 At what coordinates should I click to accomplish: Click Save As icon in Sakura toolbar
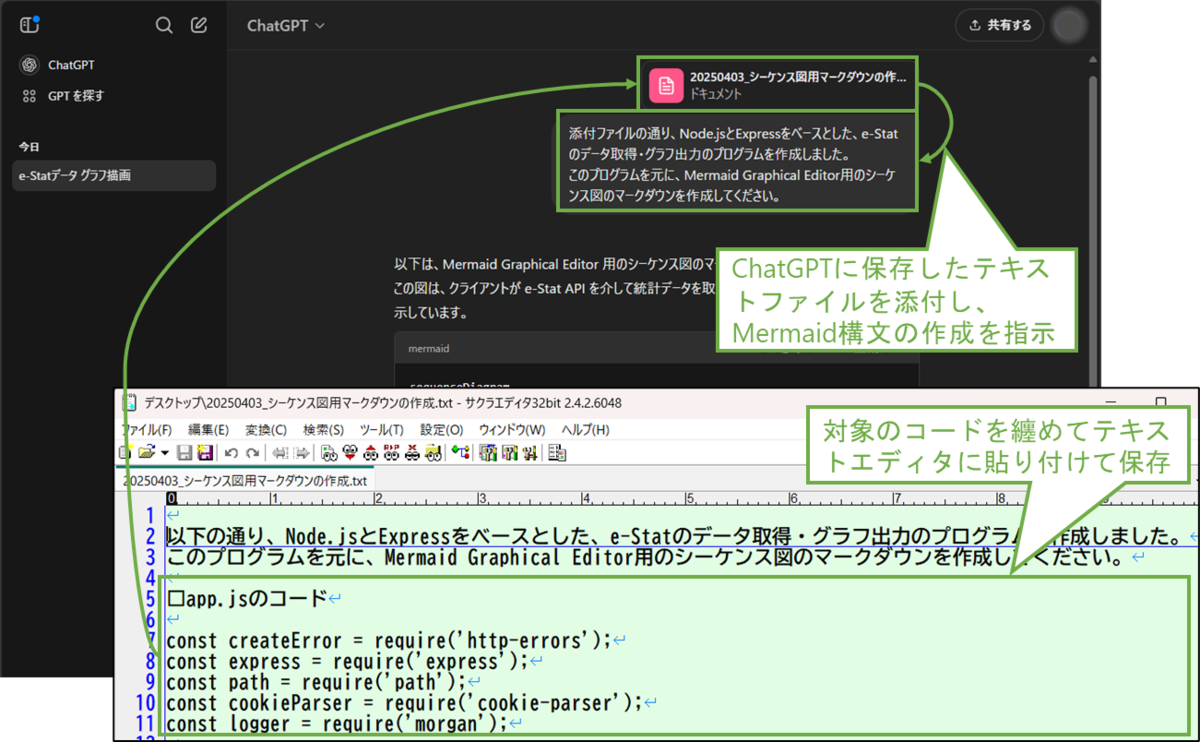coord(205,453)
